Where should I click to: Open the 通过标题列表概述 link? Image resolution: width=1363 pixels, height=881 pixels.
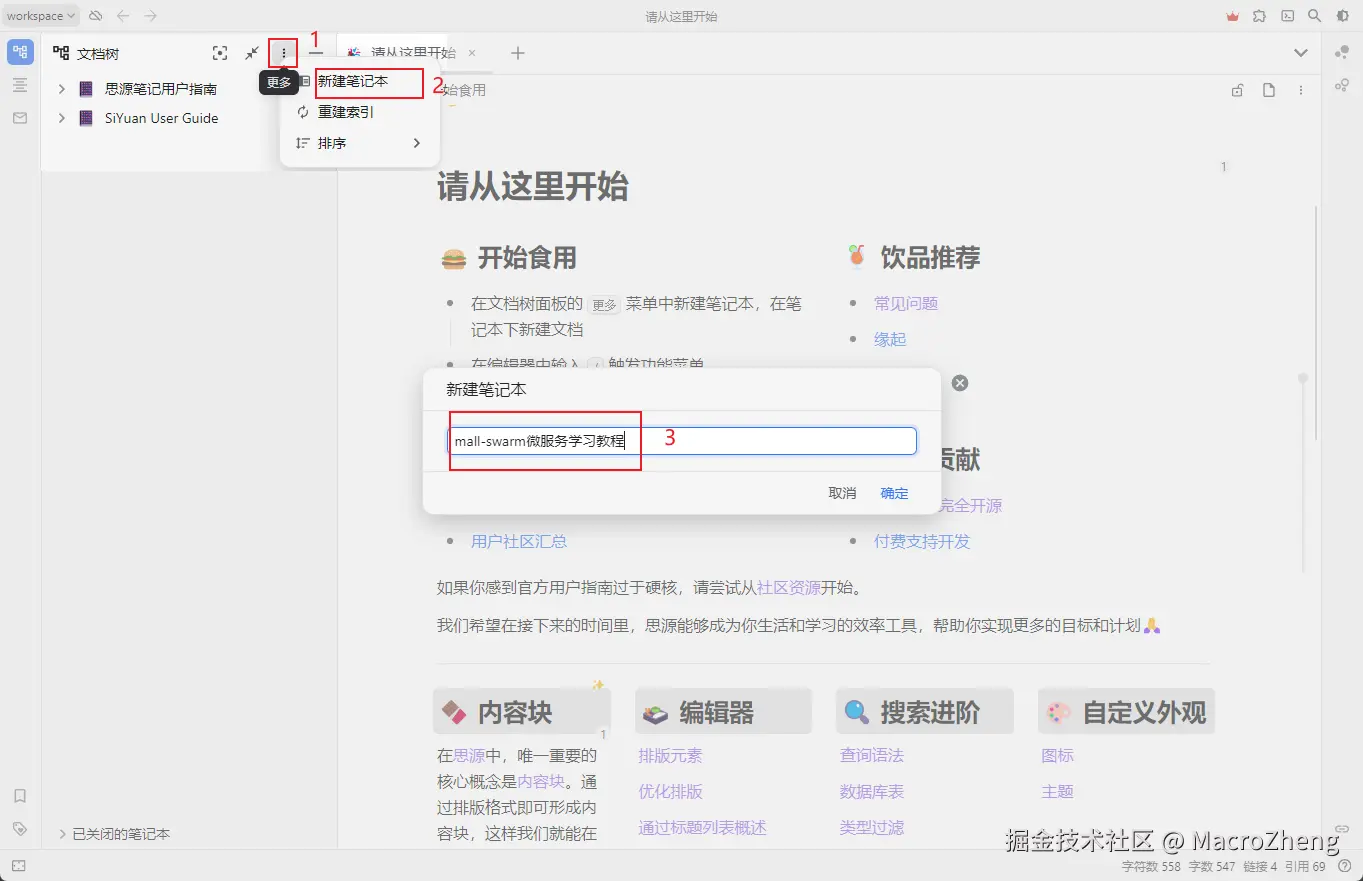tap(702, 827)
